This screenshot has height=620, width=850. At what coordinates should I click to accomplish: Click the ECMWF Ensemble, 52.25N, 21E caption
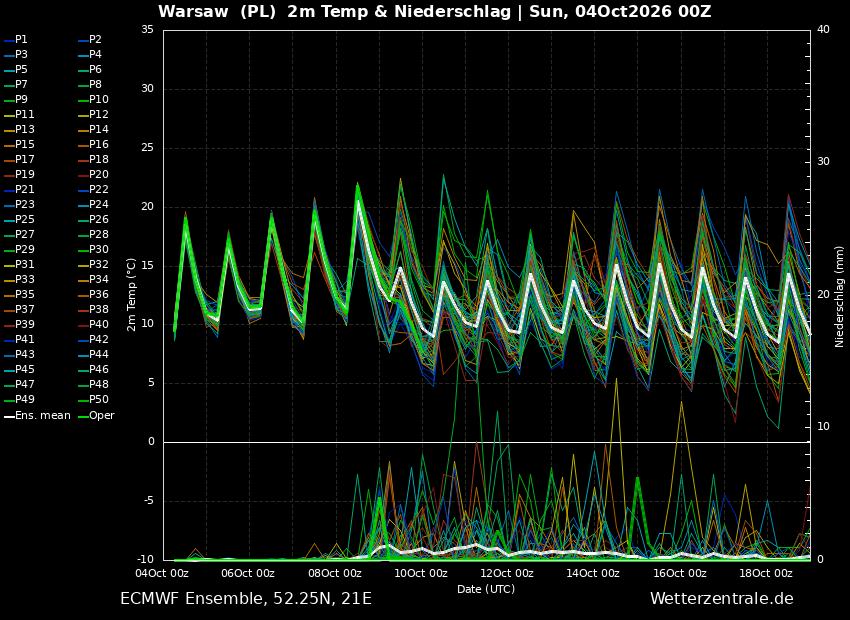click(x=246, y=599)
